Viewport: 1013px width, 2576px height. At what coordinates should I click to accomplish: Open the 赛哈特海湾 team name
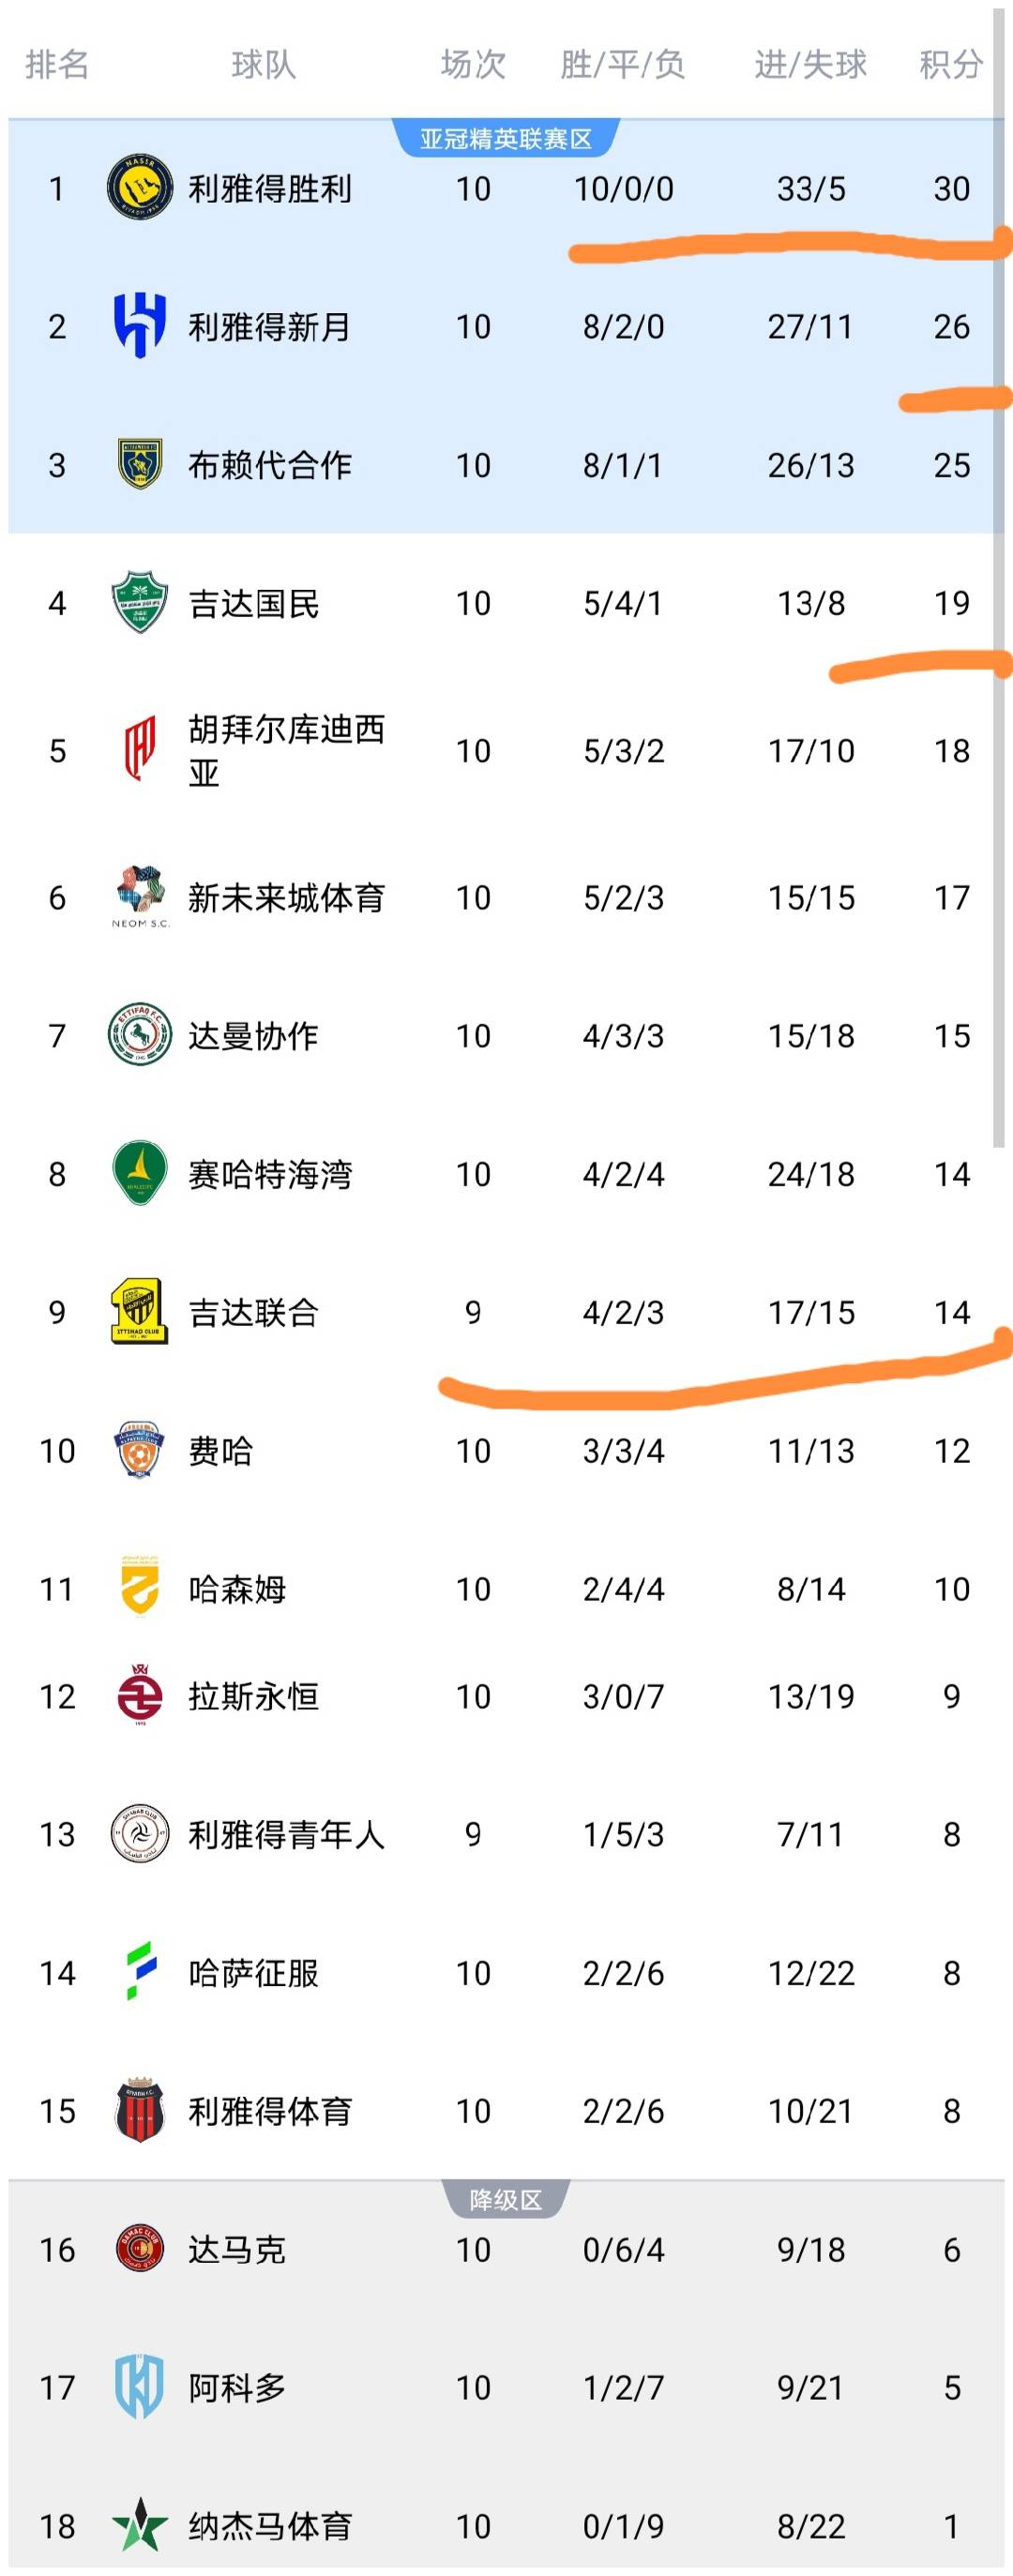pyautogui.click(x=270, y=1174)
